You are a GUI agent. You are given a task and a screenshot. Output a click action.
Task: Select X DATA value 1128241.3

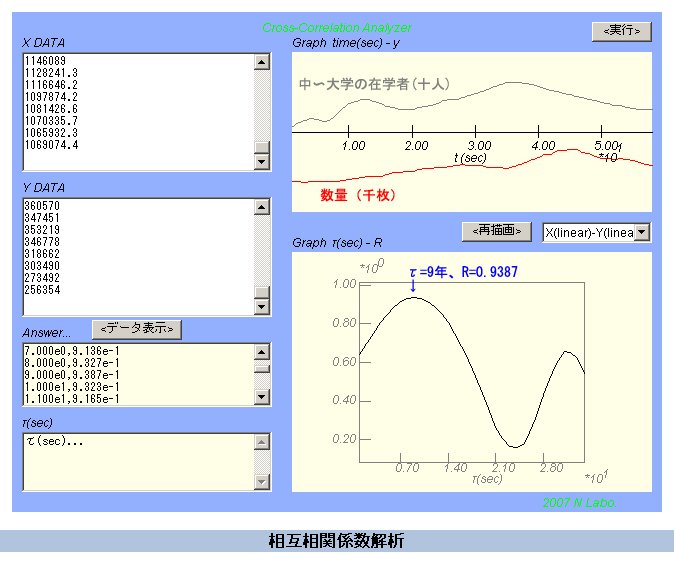tap(51, 73)
